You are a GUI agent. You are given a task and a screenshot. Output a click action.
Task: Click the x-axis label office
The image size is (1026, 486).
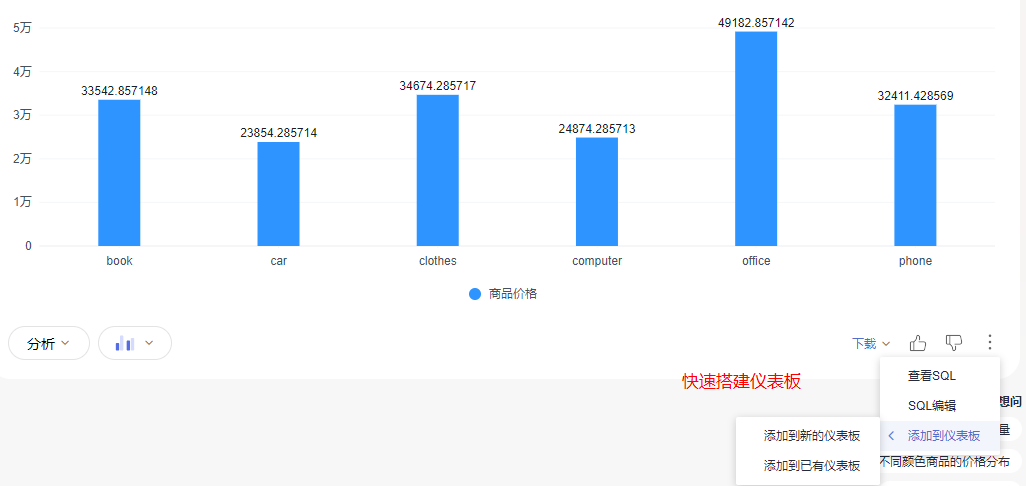click(756, 261)
